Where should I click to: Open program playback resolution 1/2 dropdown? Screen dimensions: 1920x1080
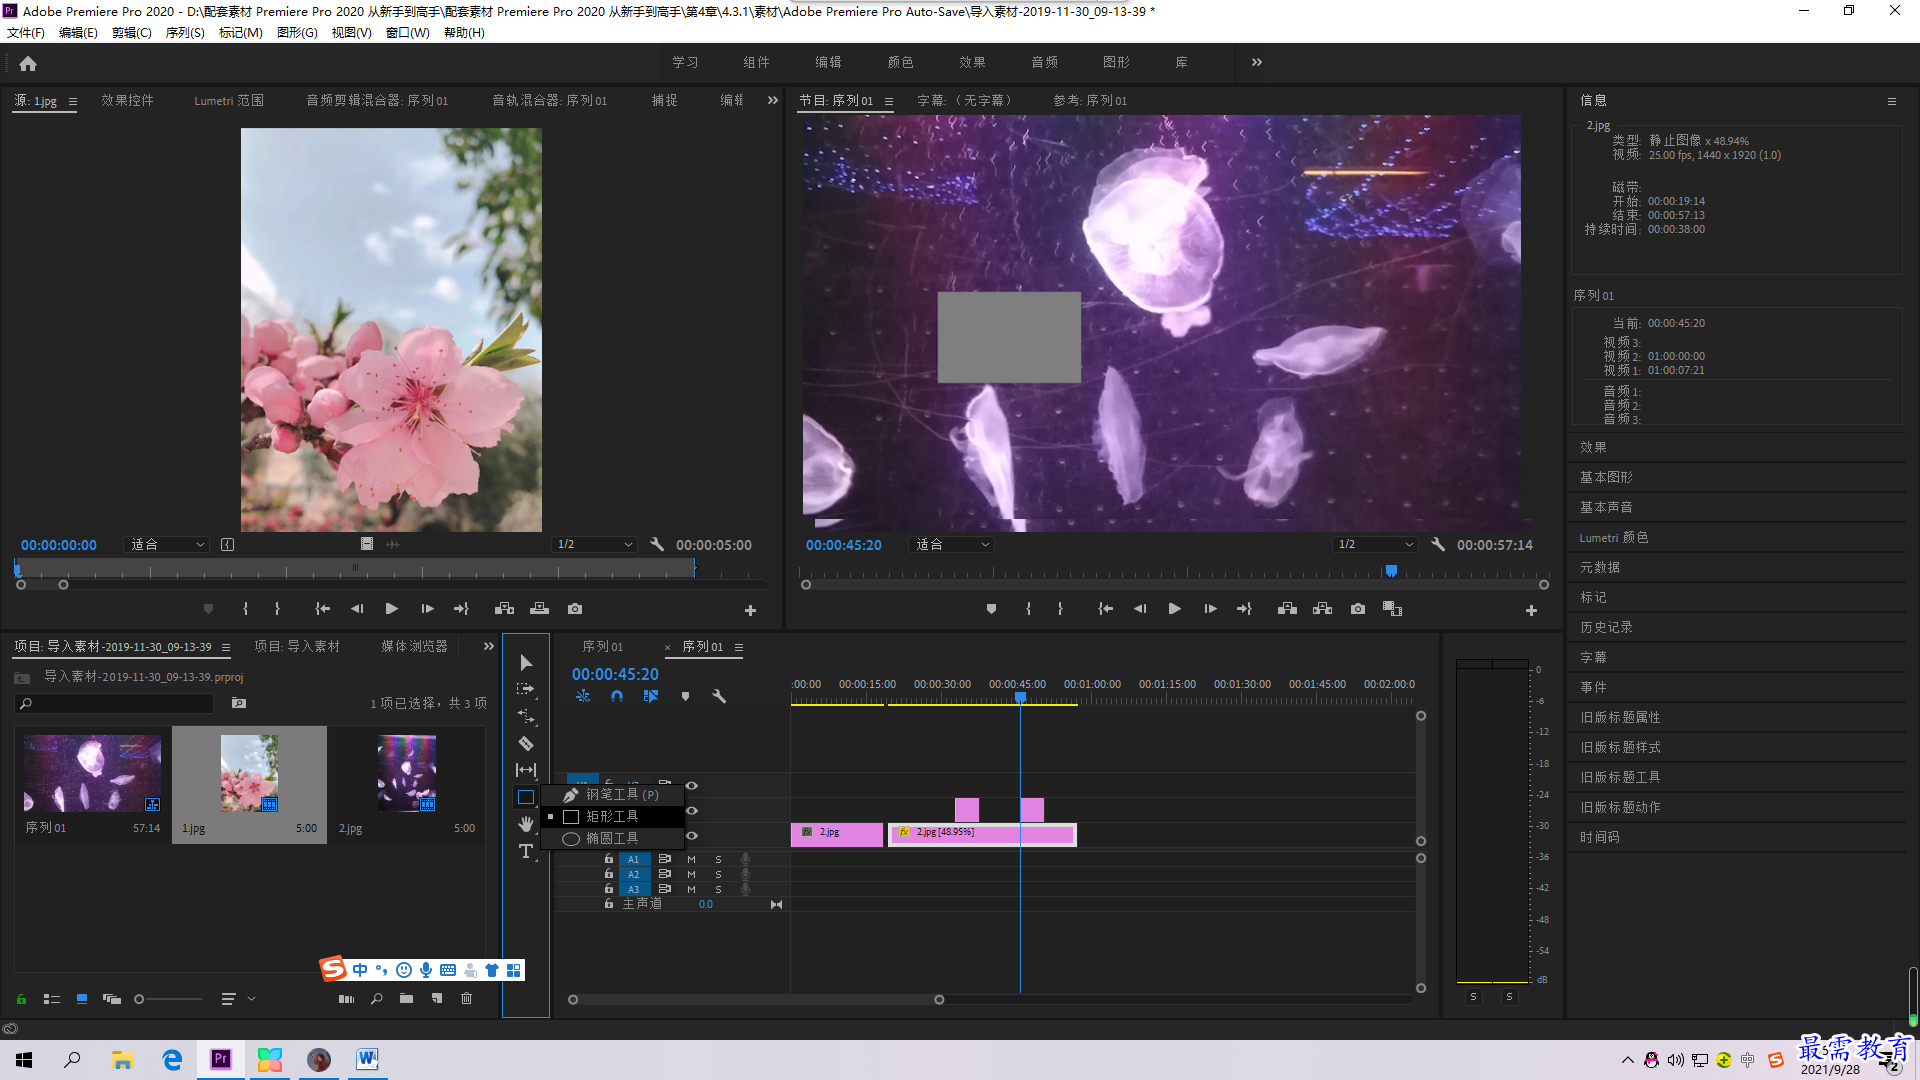(x=1376, y=545)
